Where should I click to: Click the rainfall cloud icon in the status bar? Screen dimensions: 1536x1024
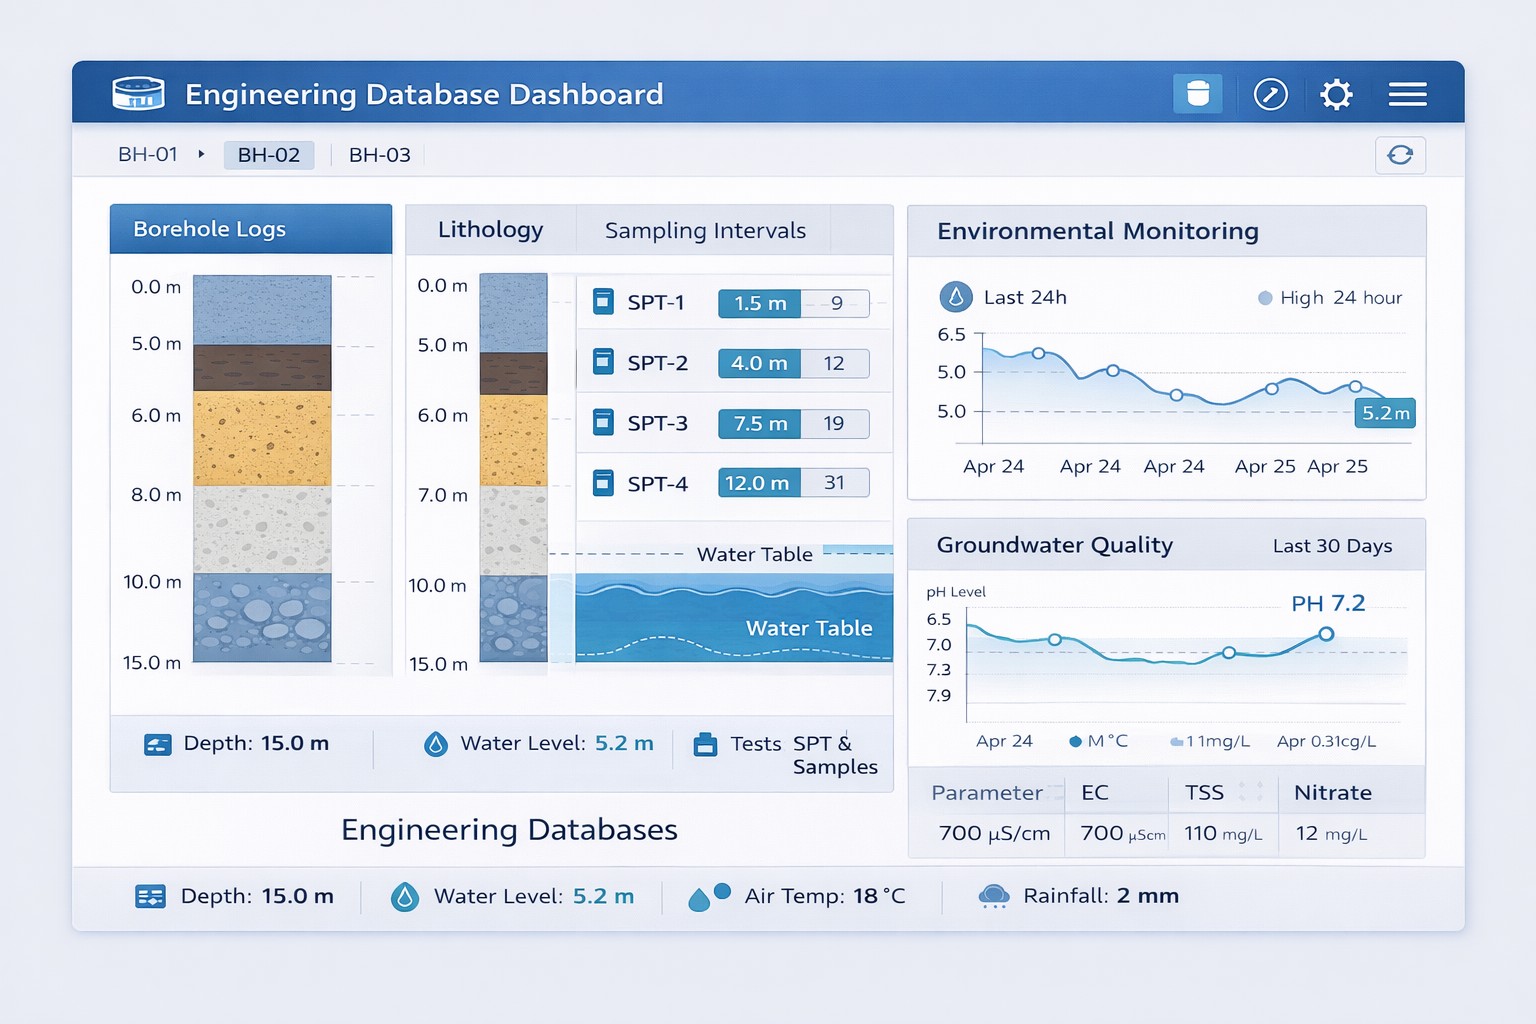pyautogui.click(x=993, y=896)
